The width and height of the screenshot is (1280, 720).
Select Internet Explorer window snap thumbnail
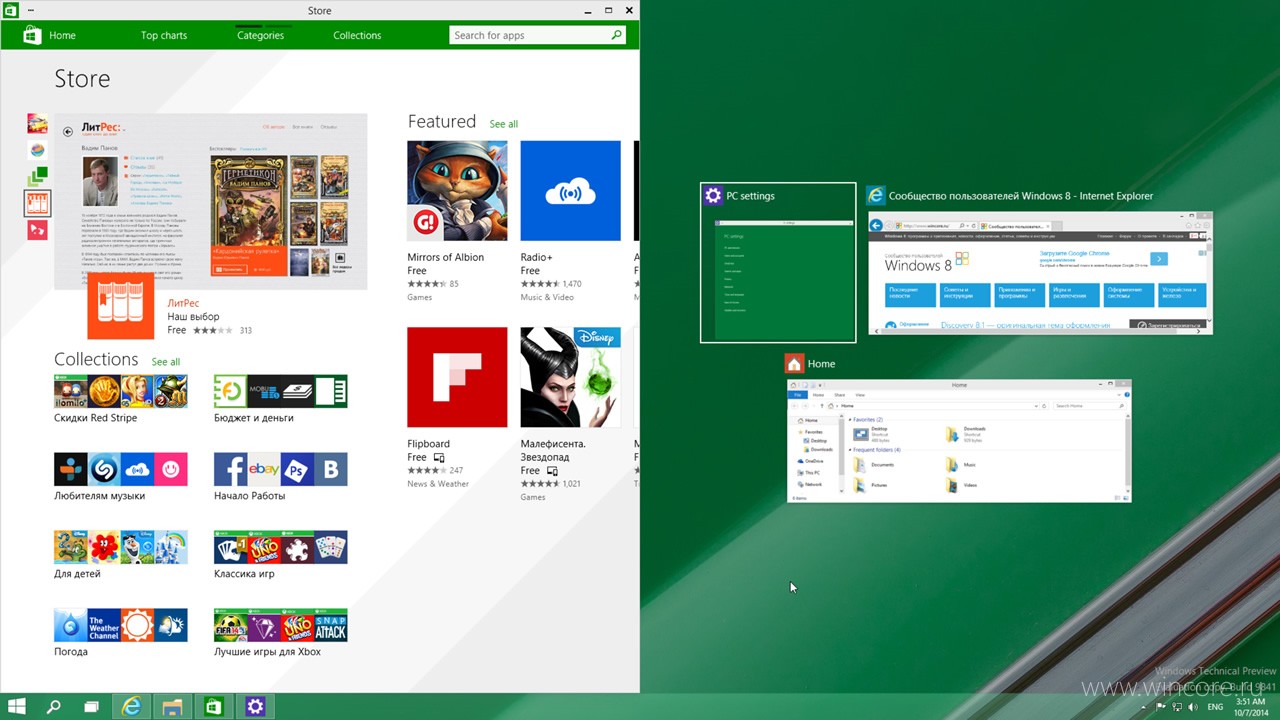point(1040,272)
